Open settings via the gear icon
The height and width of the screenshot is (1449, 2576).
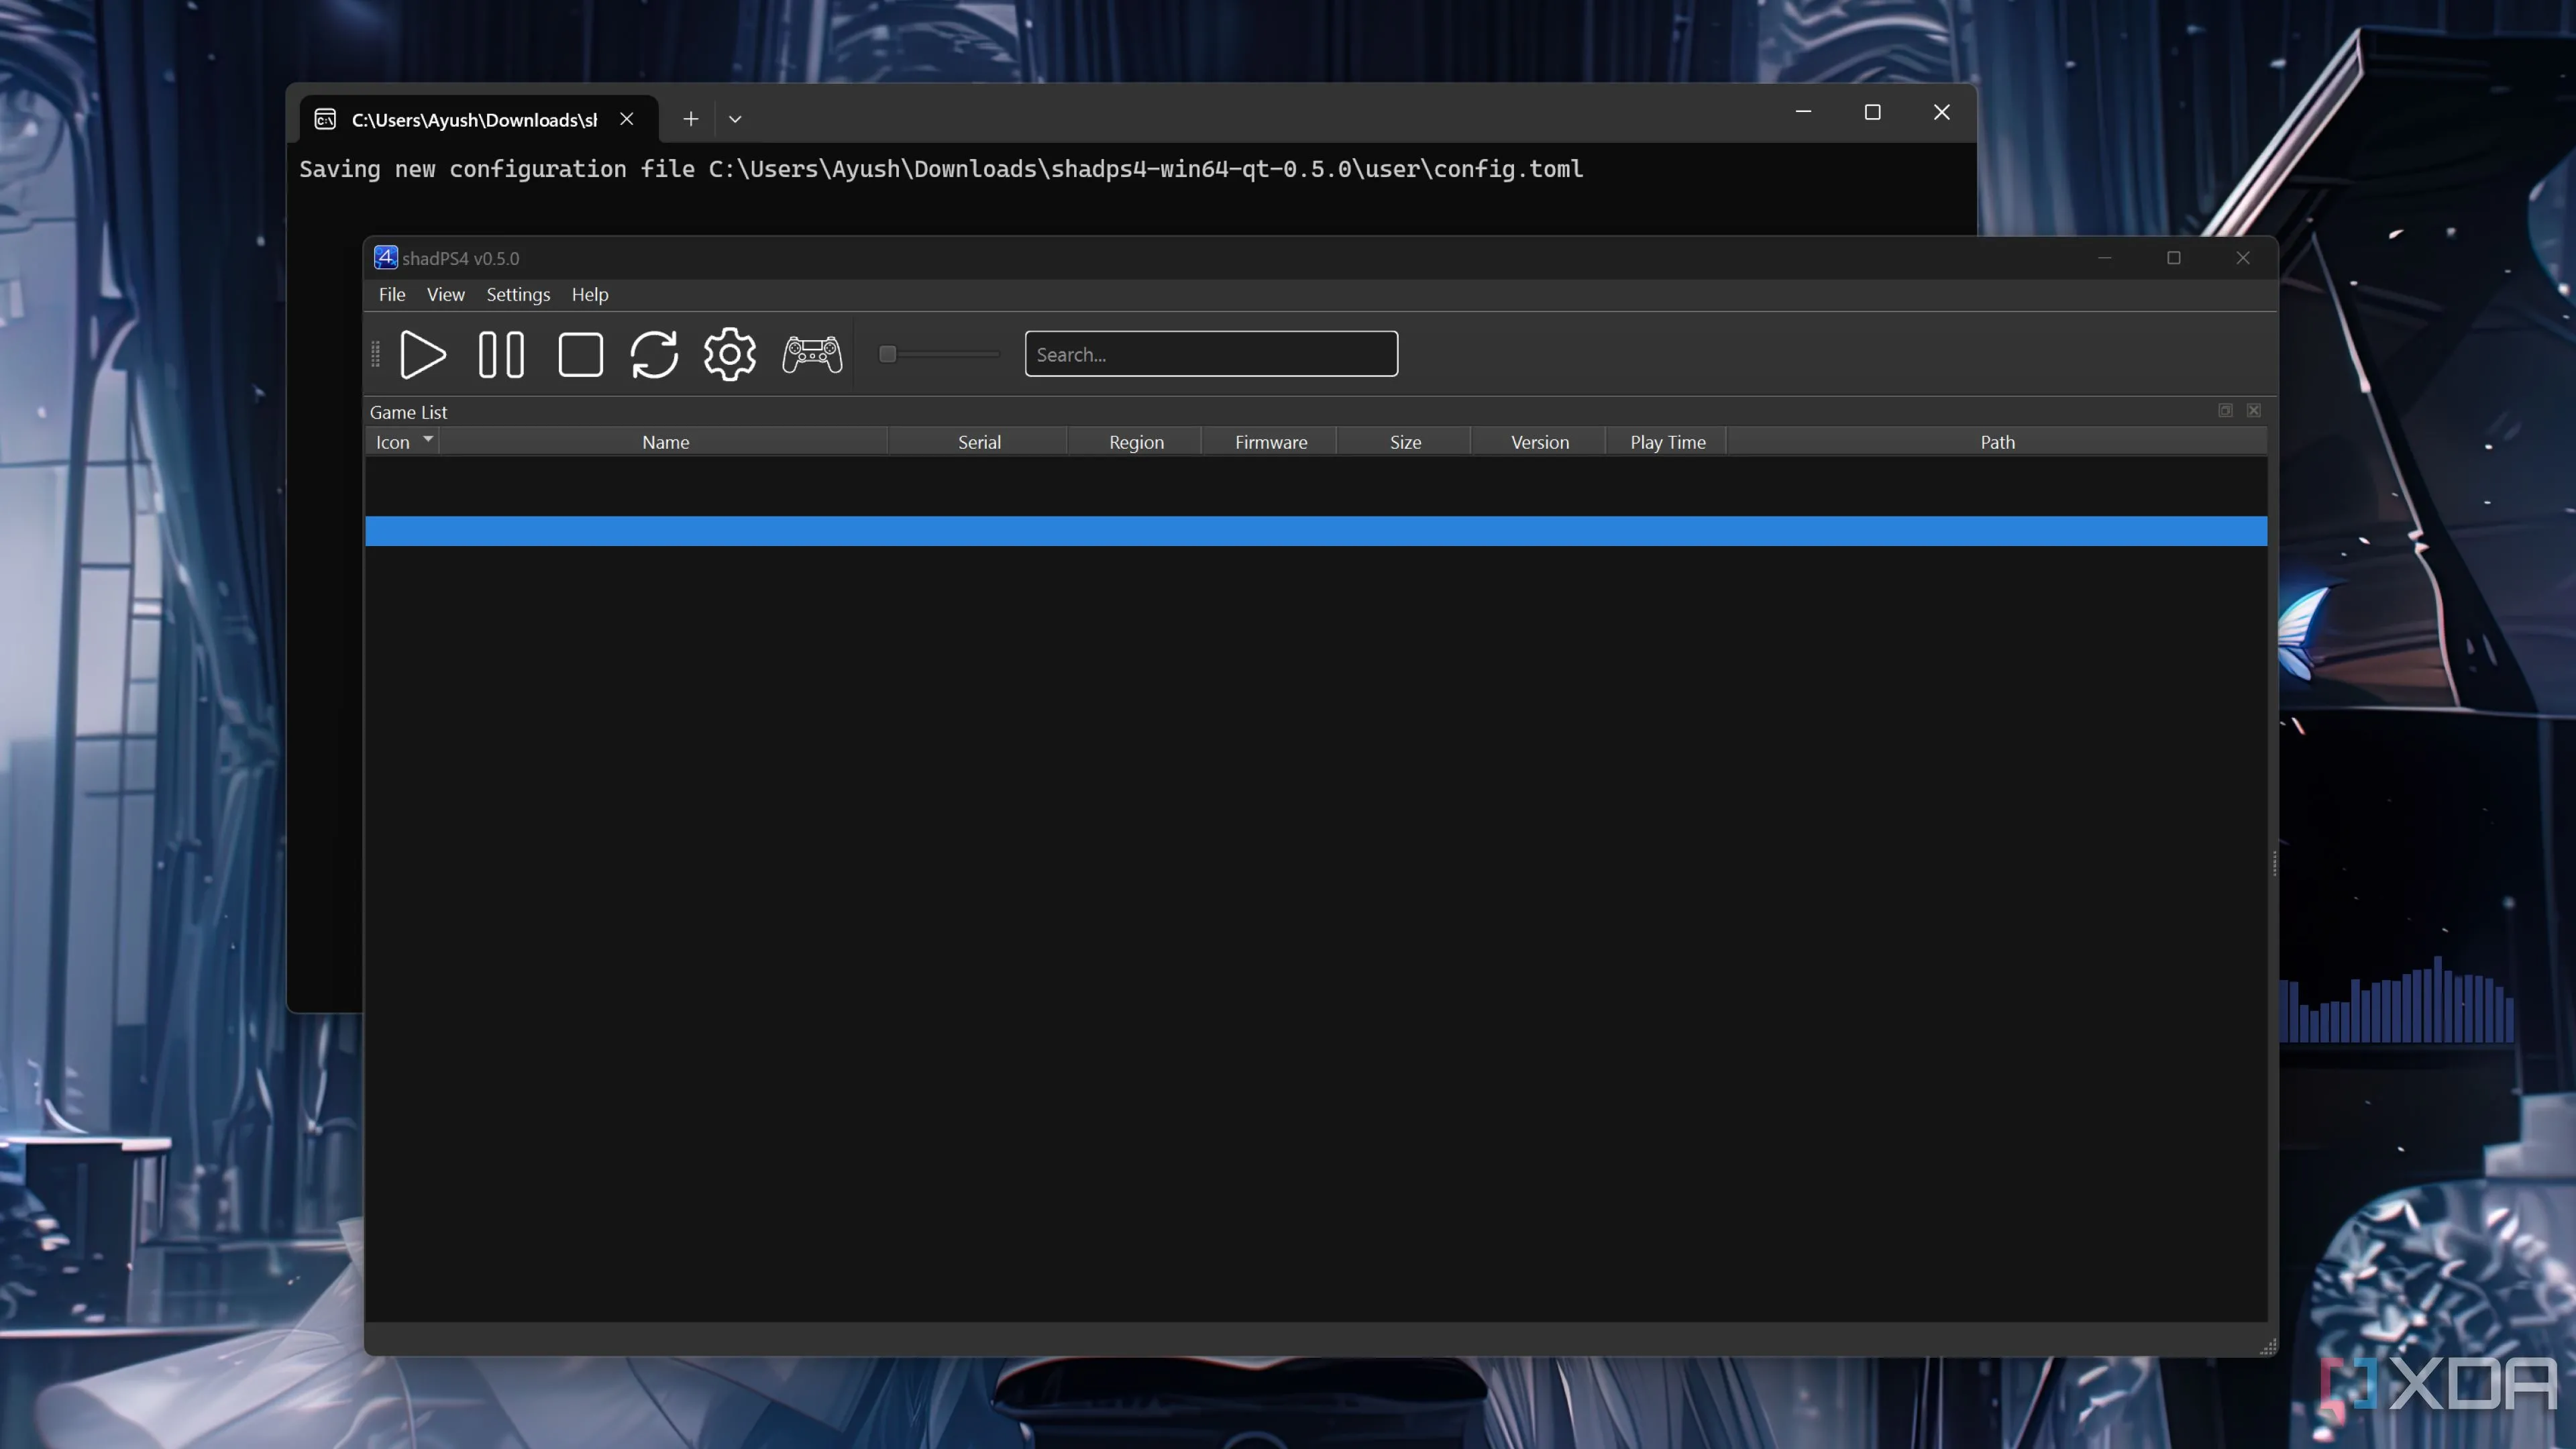(x=730, y=354)
